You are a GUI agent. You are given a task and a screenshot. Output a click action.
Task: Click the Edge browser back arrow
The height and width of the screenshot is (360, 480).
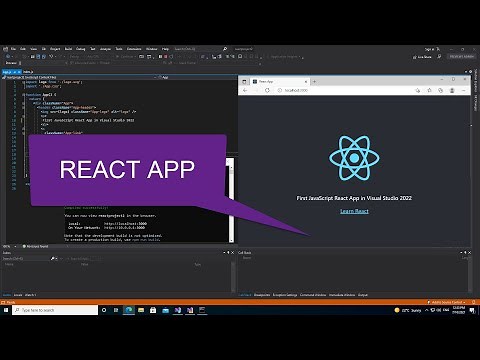coord(245,90)
